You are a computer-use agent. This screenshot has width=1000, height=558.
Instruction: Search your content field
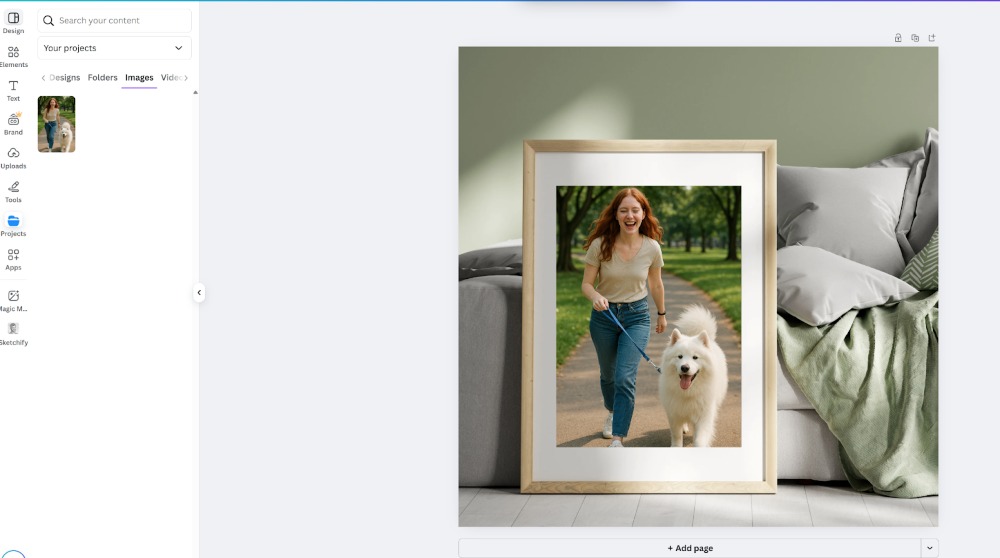(114, 20)
